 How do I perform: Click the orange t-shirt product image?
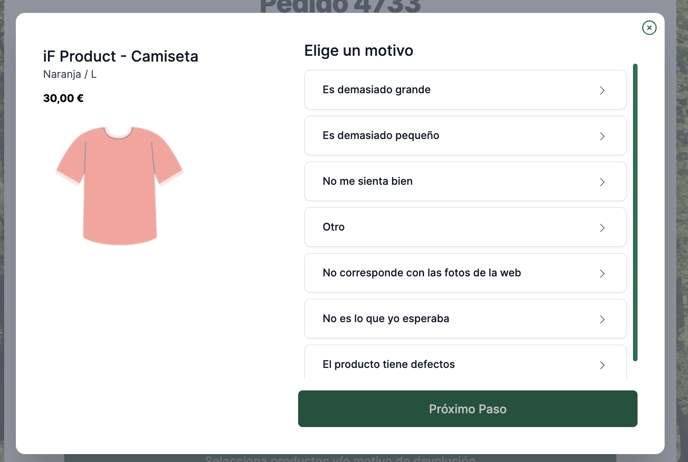click(x=119, y=185)
